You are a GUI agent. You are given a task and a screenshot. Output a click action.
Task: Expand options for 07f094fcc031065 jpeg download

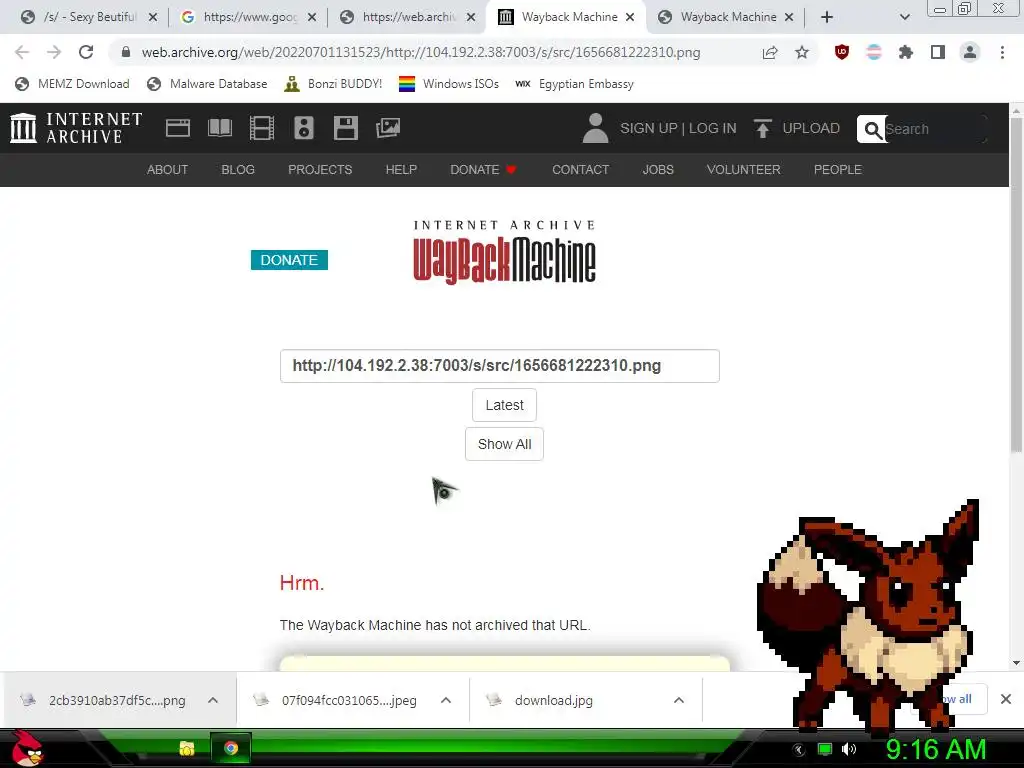tap(446, 700)
